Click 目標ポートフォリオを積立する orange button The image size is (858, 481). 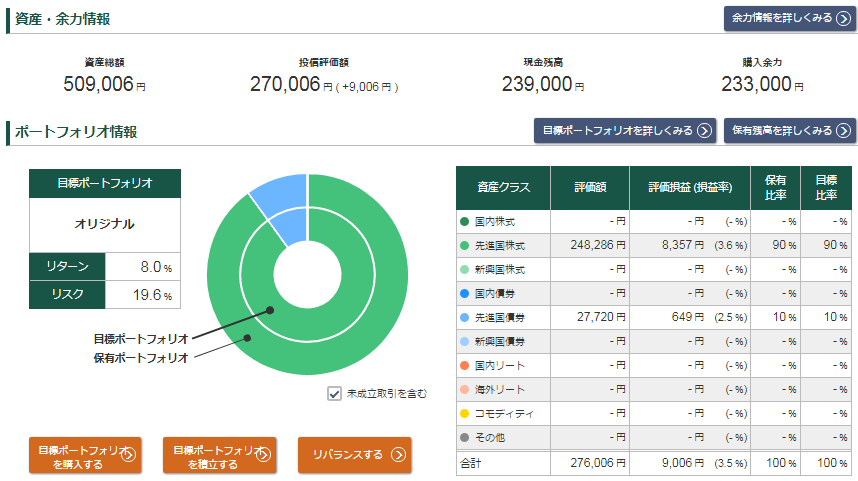point(219,455)
